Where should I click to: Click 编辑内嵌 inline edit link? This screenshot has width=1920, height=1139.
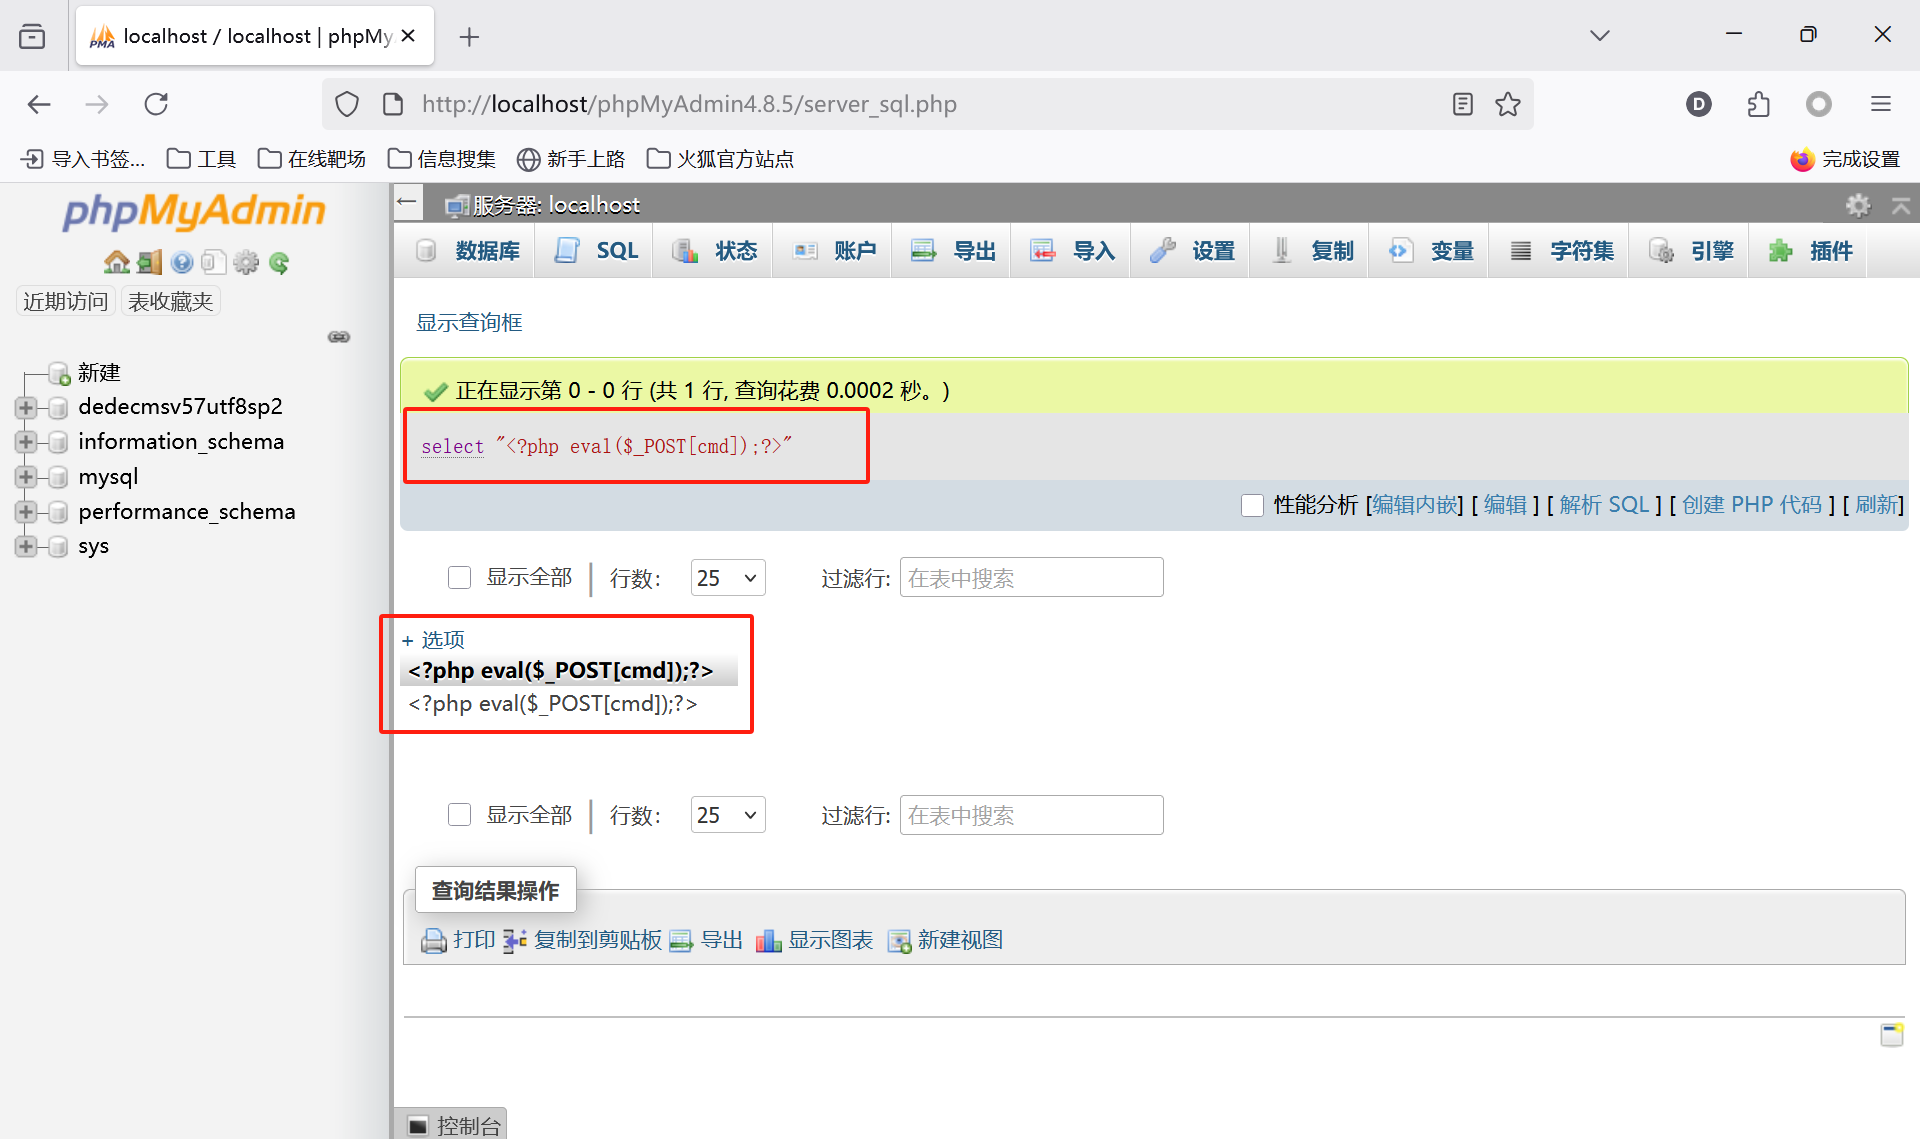(x=1414, y=505)
